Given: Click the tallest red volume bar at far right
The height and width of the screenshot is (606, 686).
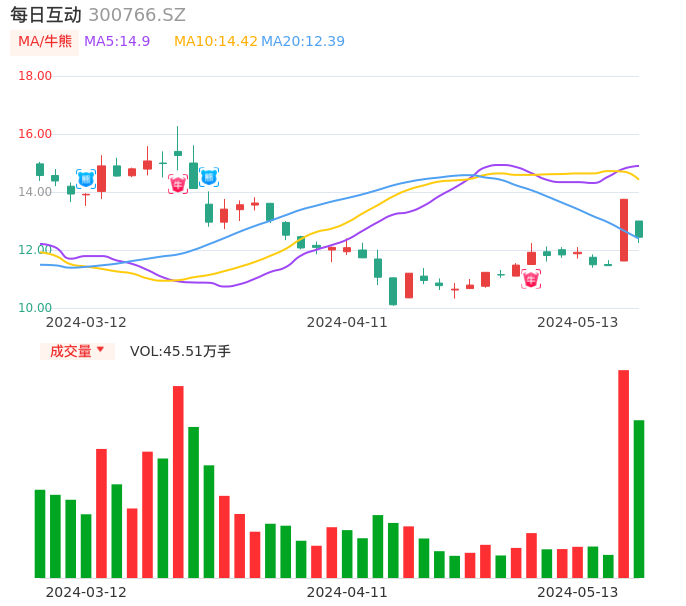Looking at the screenshot, I should coord(624,473).
